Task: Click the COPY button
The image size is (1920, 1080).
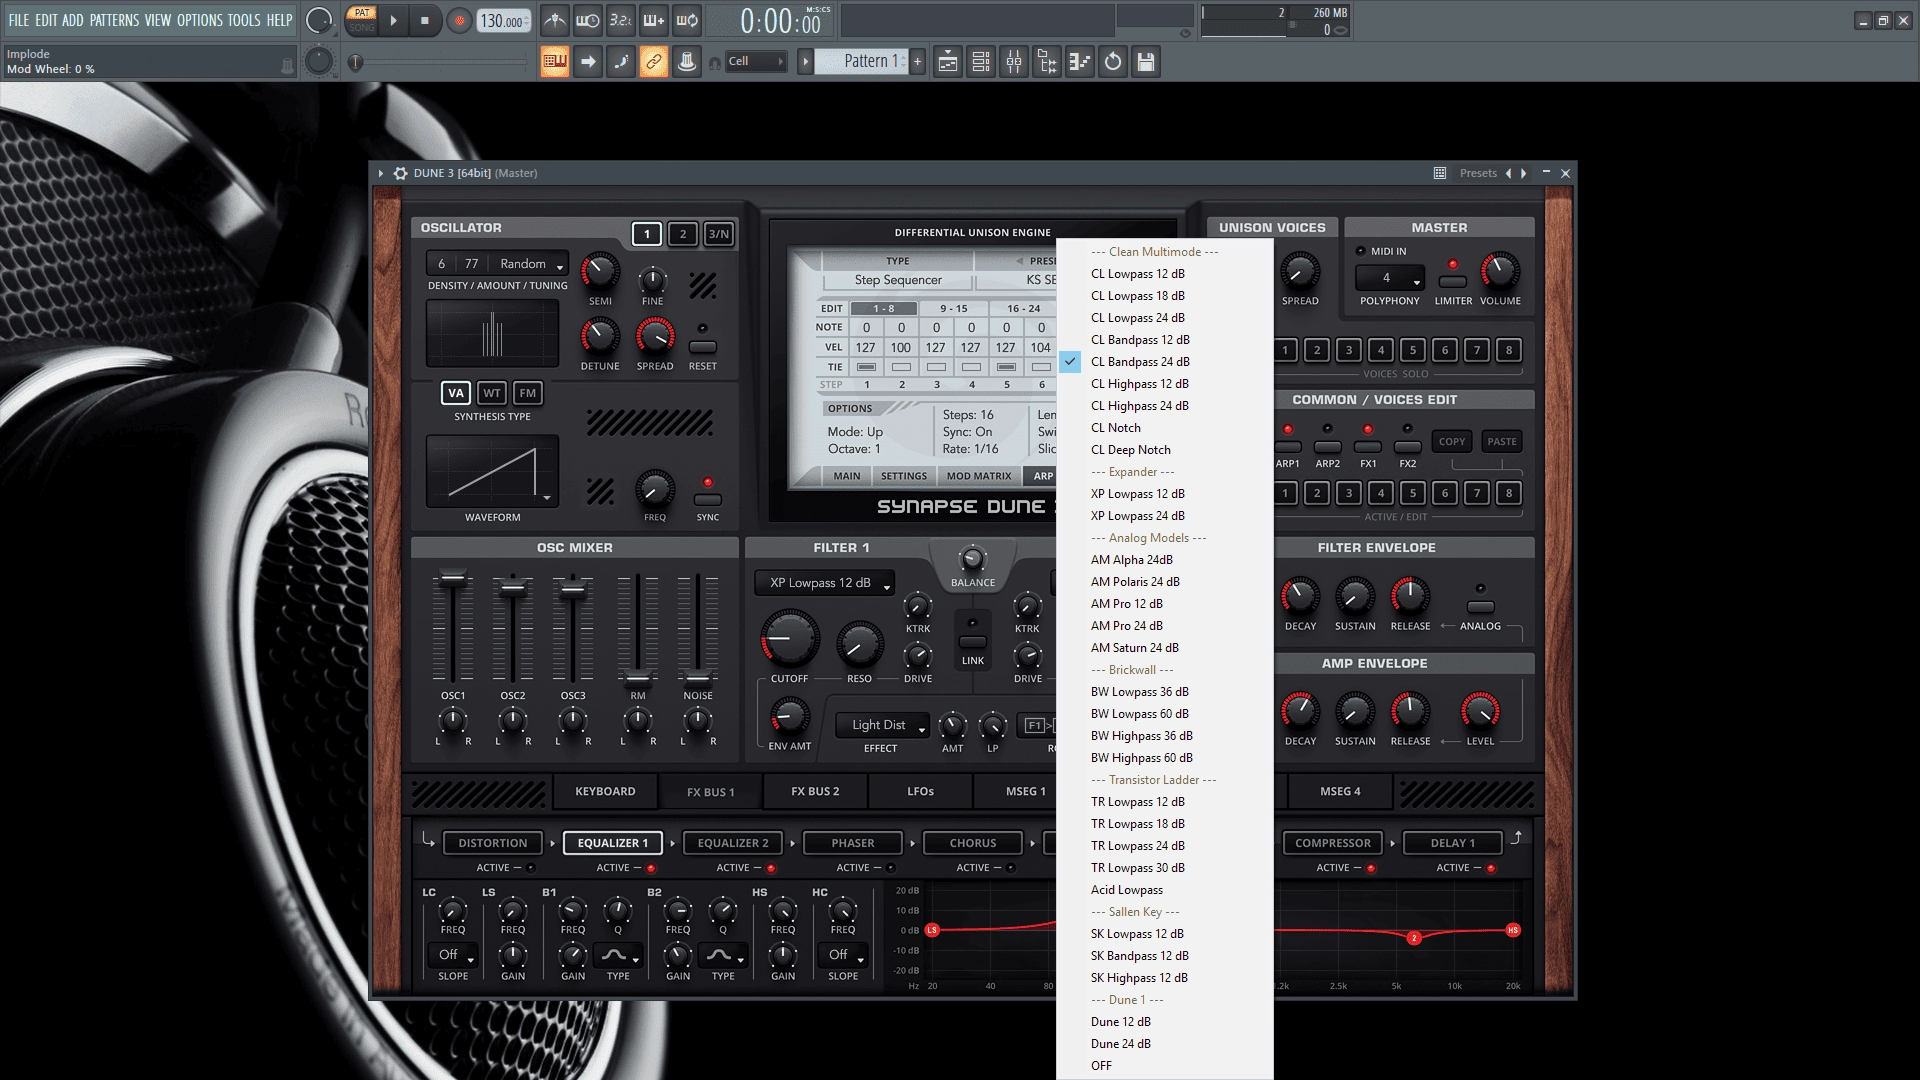Action: click(x=1452, y=441)
